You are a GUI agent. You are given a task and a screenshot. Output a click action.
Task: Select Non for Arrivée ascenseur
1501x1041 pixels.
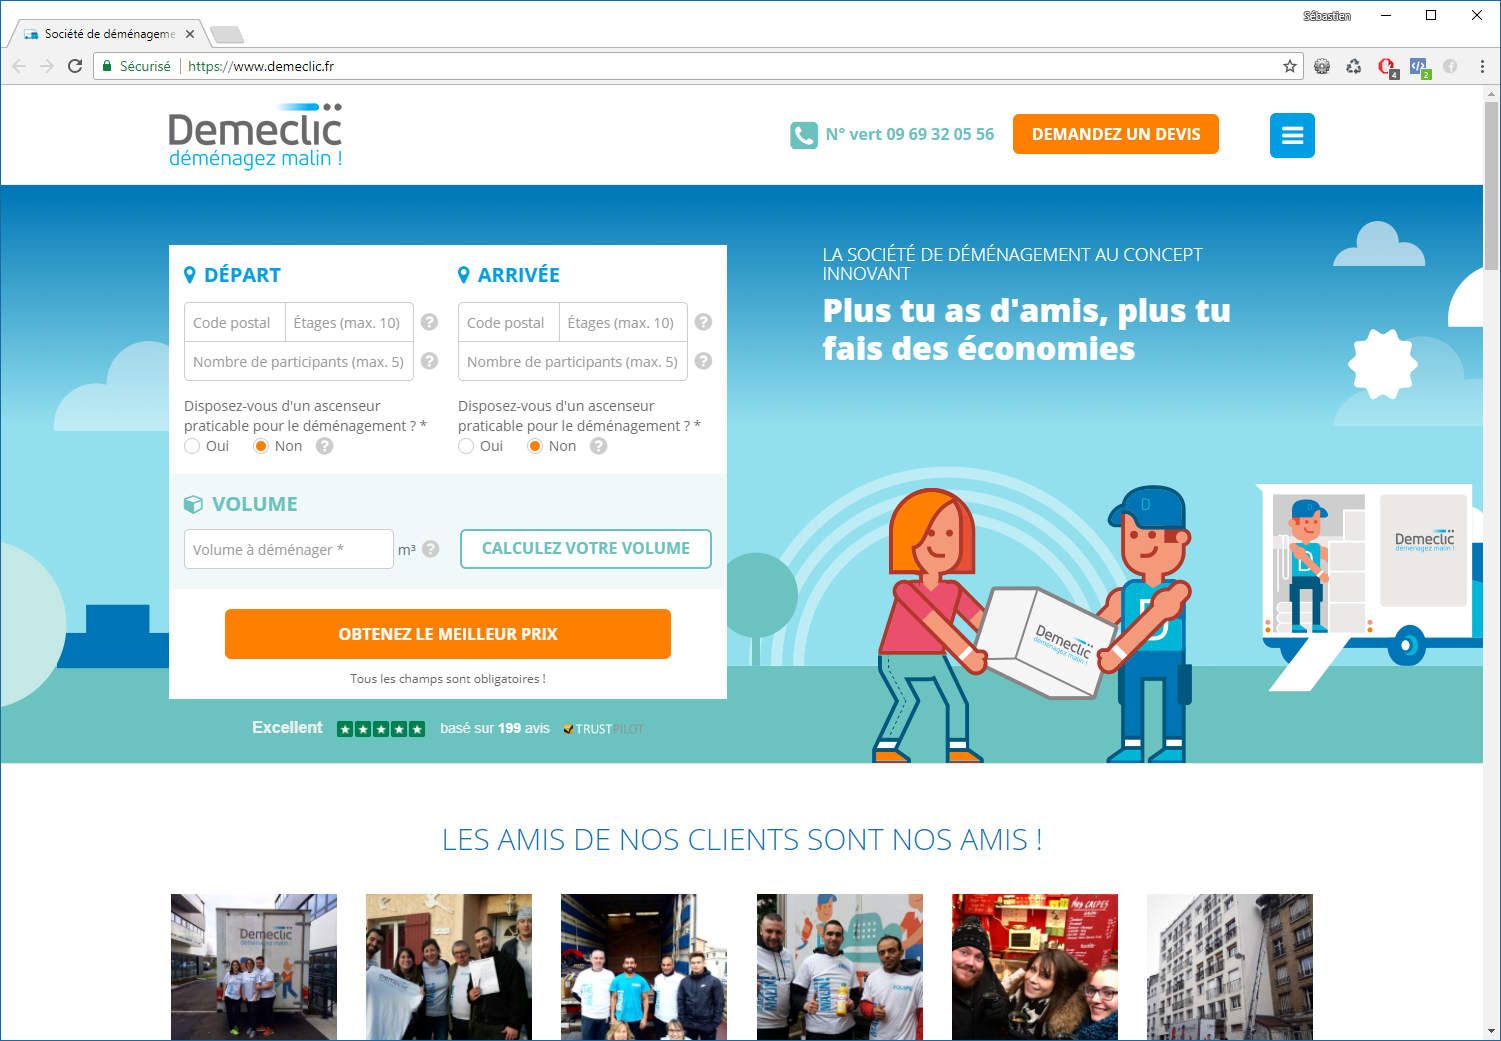click(x=535, y=446)
